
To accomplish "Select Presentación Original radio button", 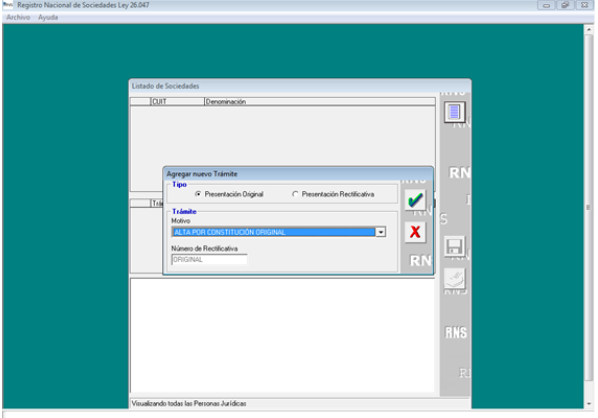I will (198, 194).
